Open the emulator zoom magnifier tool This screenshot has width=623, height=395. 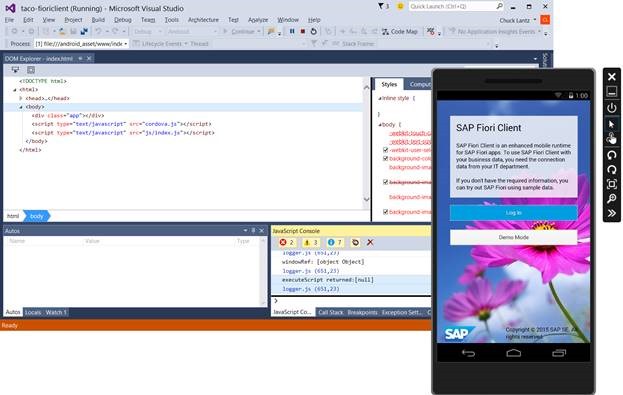(x=612, y=199)
